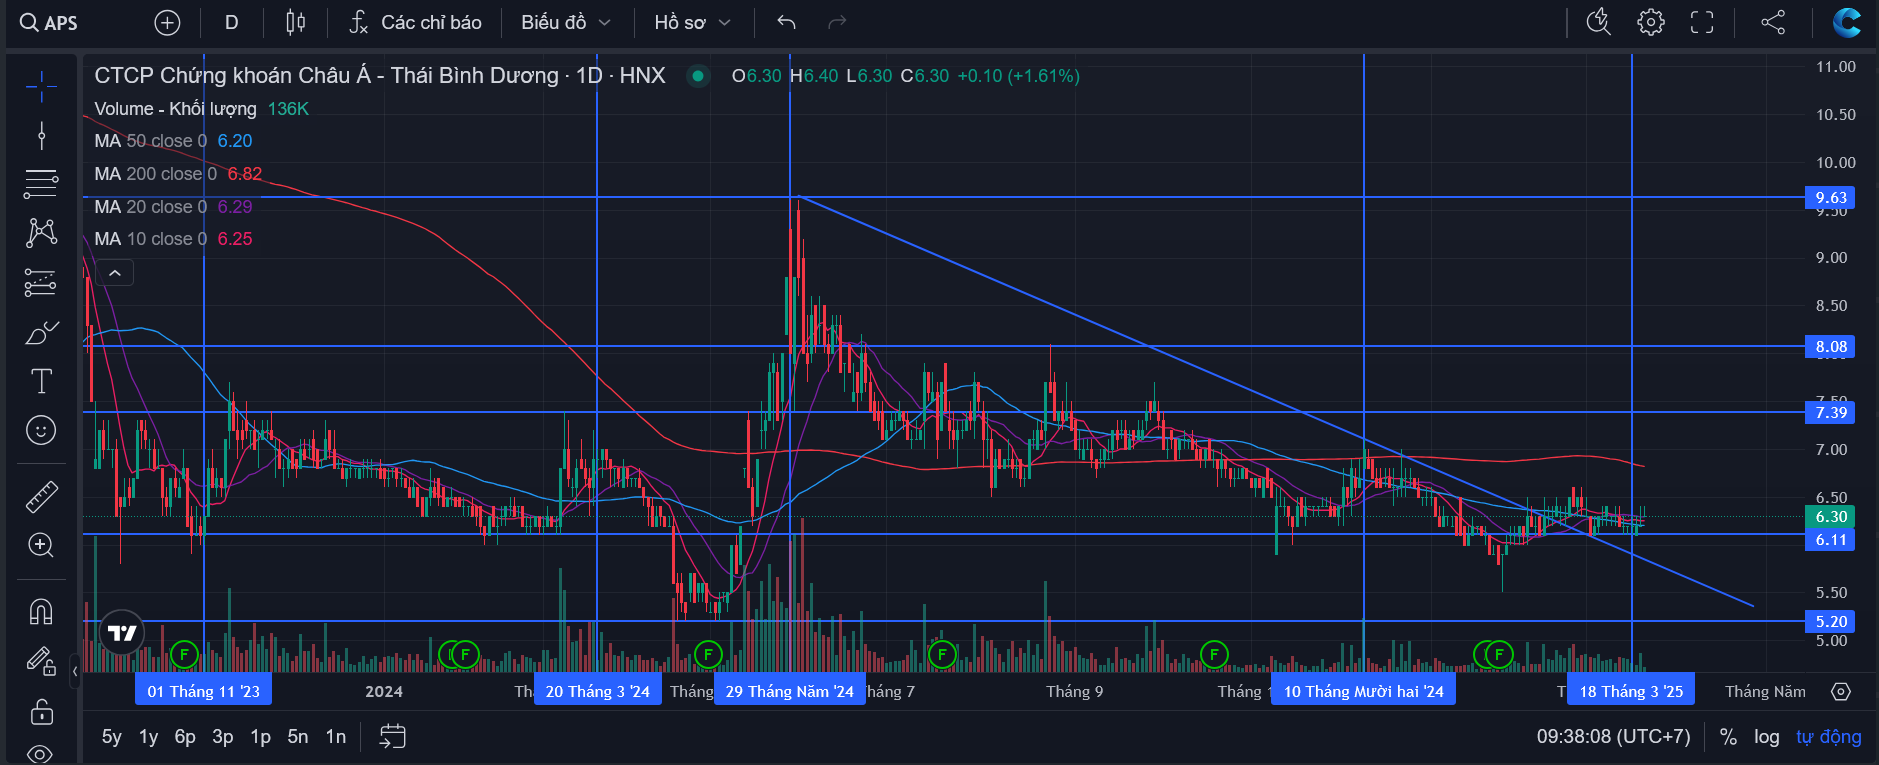Open chart settings gear in top bar
1879x765 pixels.
[1651, 22]
